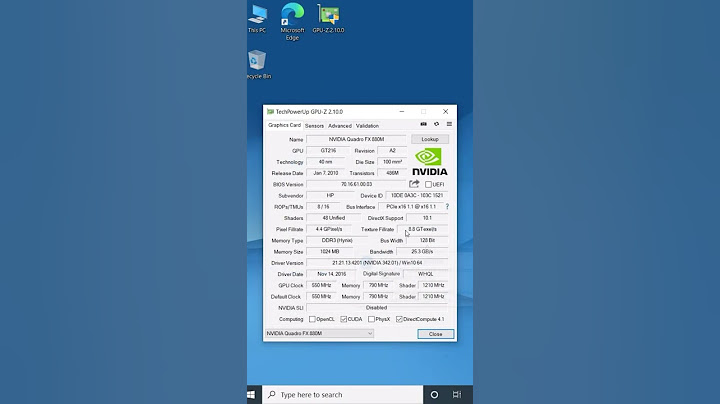Viewport: 720px width, 404px height.
Task: Click the GPU Clock value 550 MHz
Action: pyautogui.click(x=321, y=285)
